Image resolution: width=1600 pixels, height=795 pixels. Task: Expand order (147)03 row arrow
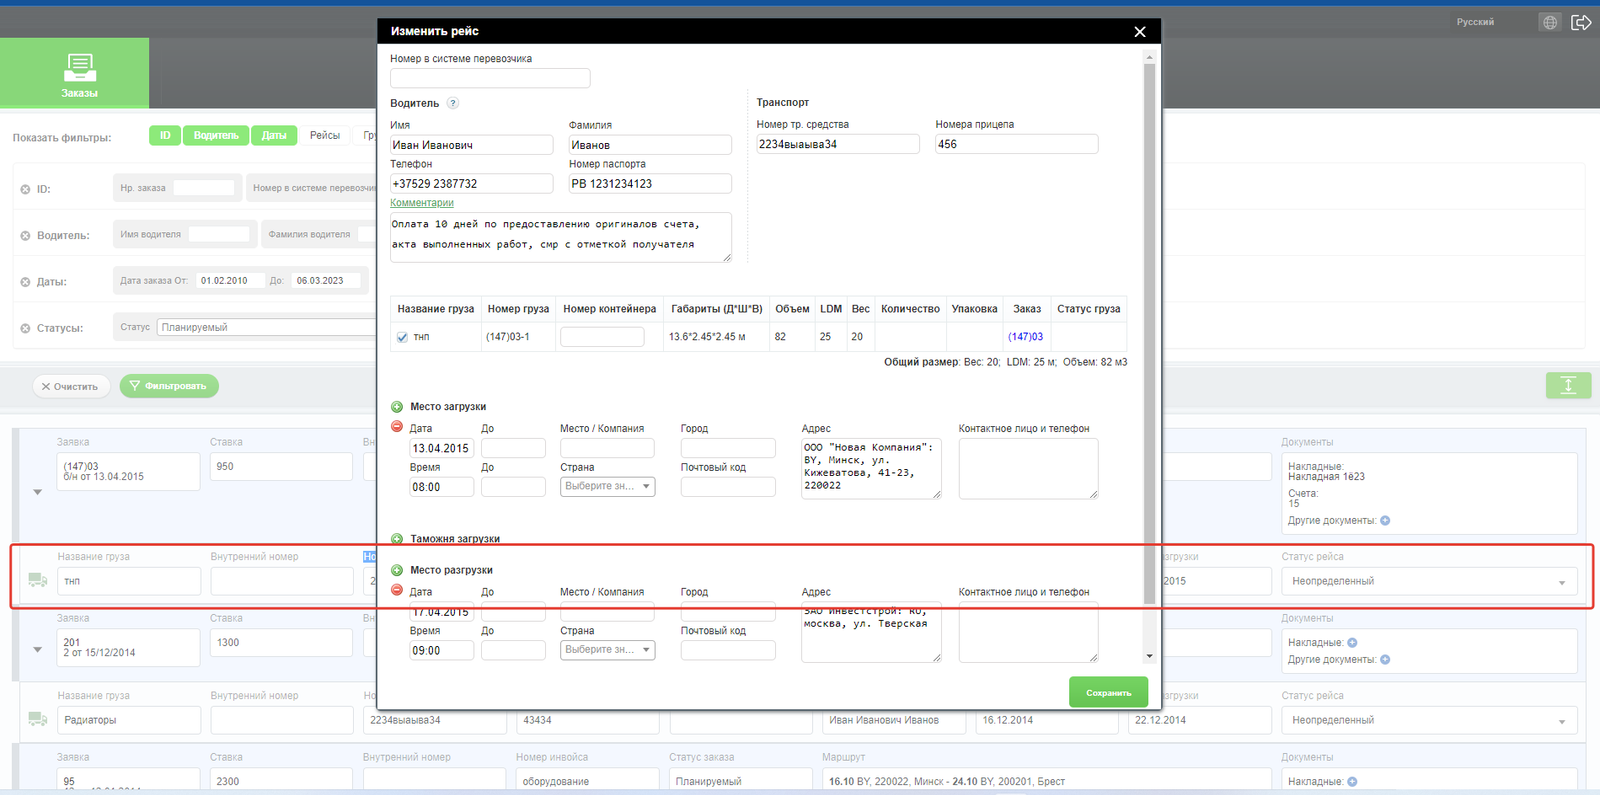pos(38,492)
